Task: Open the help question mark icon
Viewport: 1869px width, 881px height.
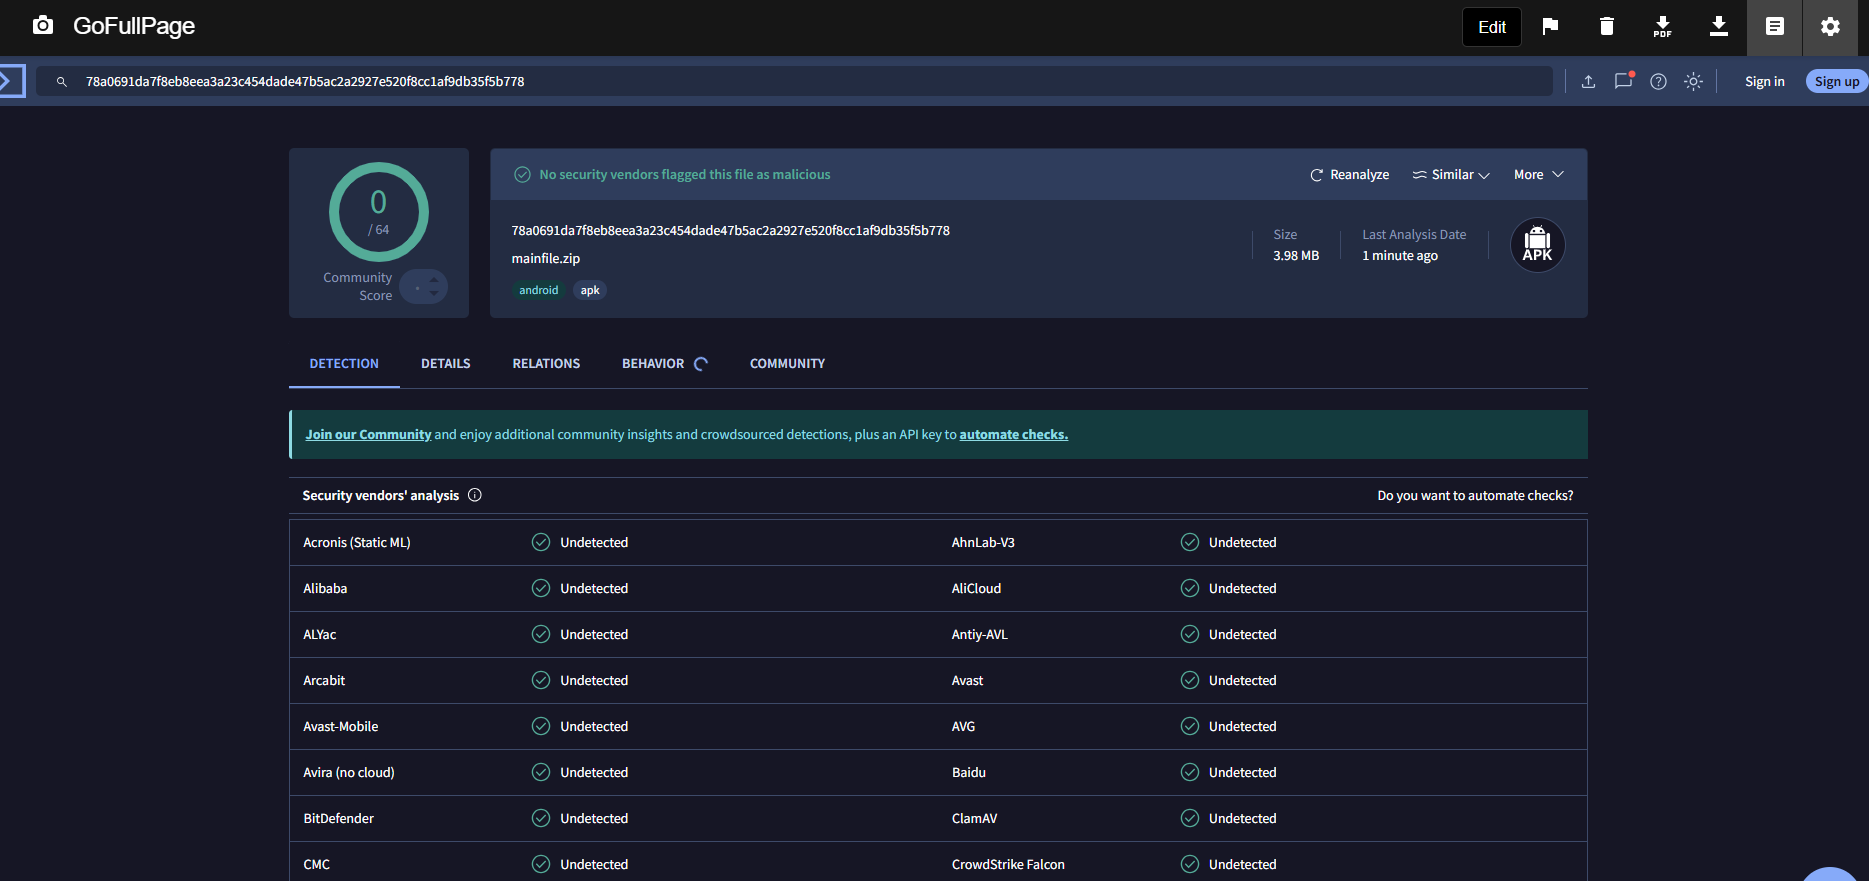Action: [1658, 82]
